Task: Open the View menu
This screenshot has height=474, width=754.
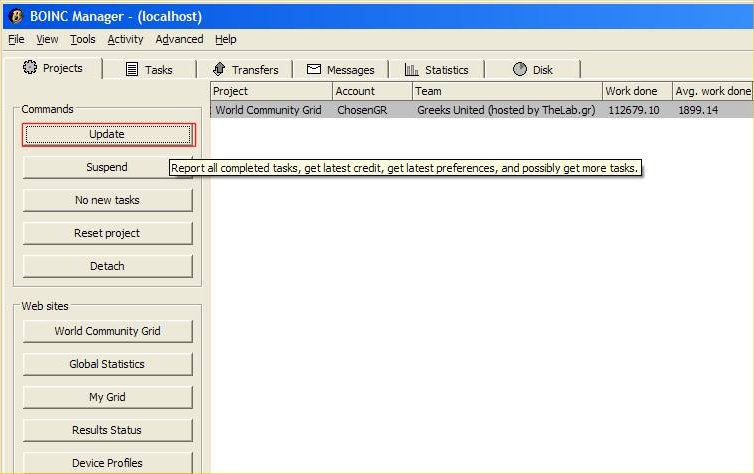Action: tap(47, 39)
